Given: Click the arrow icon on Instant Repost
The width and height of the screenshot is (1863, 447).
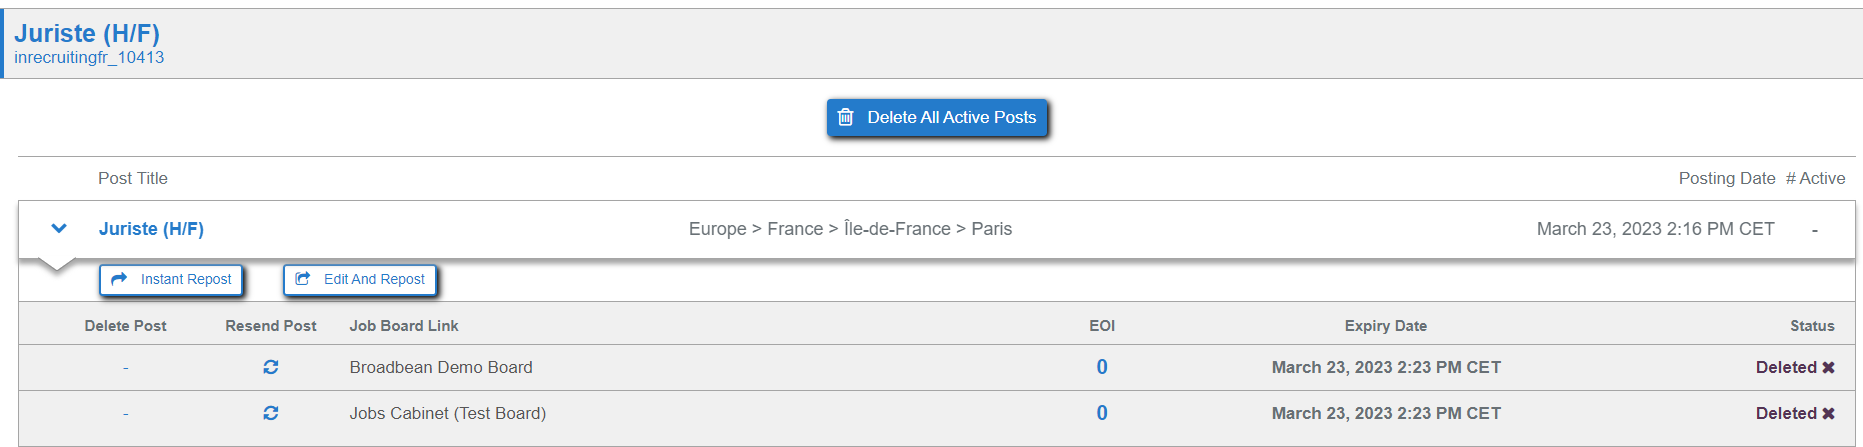Looking at the screenshot, I should pyautogui.click(x=119, y=279).
